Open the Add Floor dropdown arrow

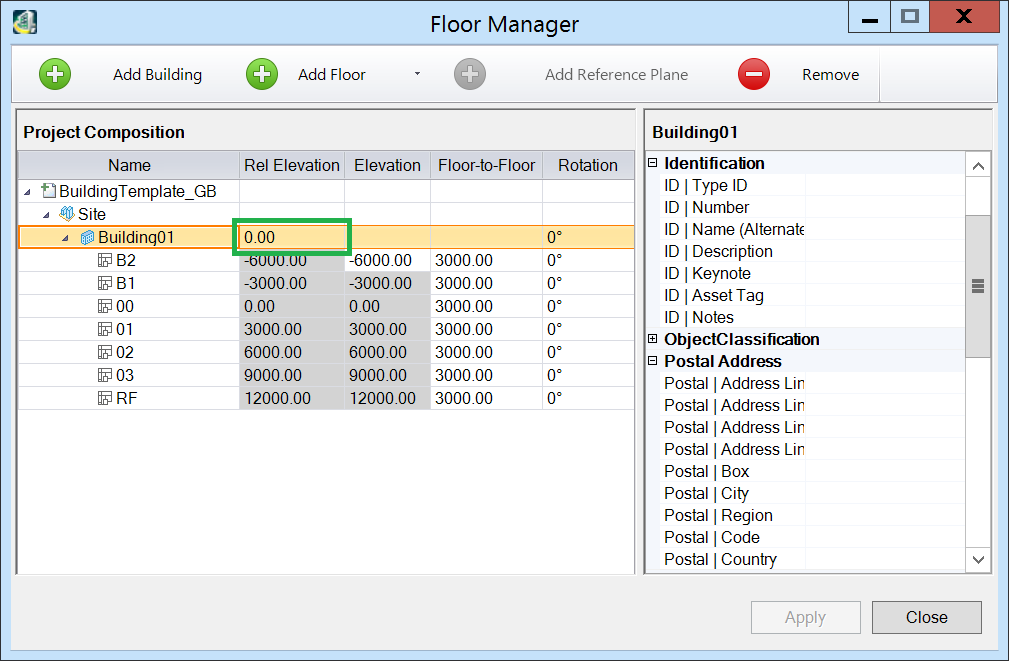(x=417, y=74)
